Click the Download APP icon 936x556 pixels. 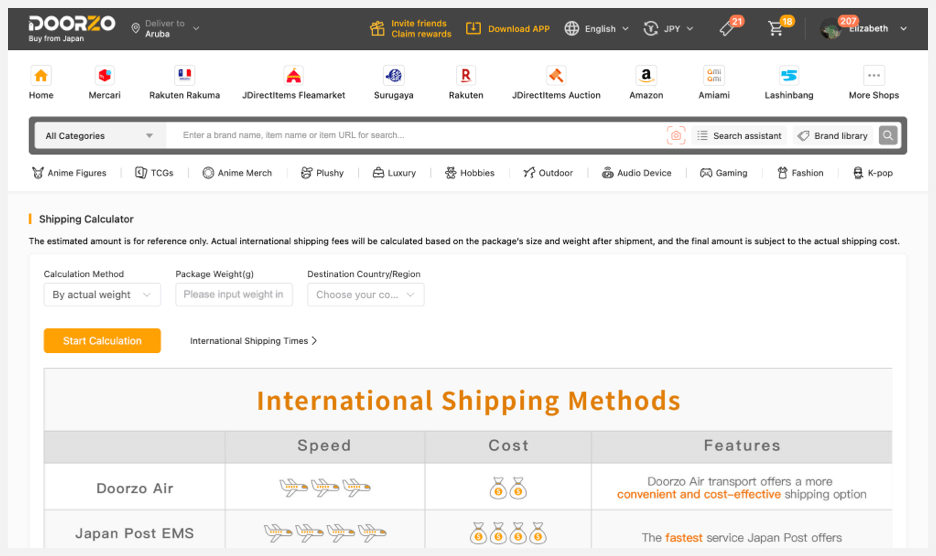(473, 28)
